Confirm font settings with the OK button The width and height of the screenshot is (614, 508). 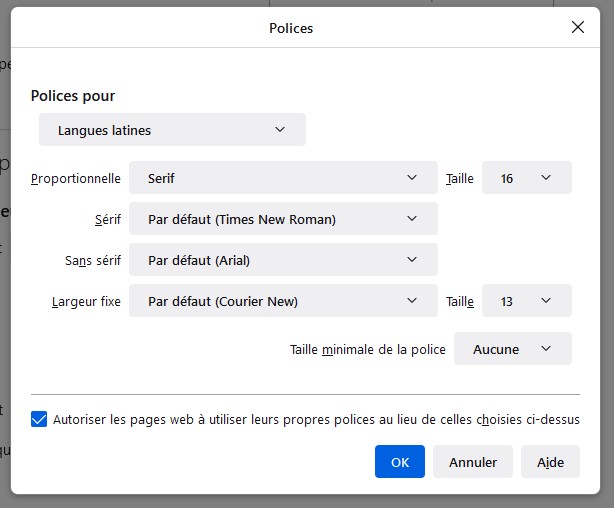click(x=400, y=462)
